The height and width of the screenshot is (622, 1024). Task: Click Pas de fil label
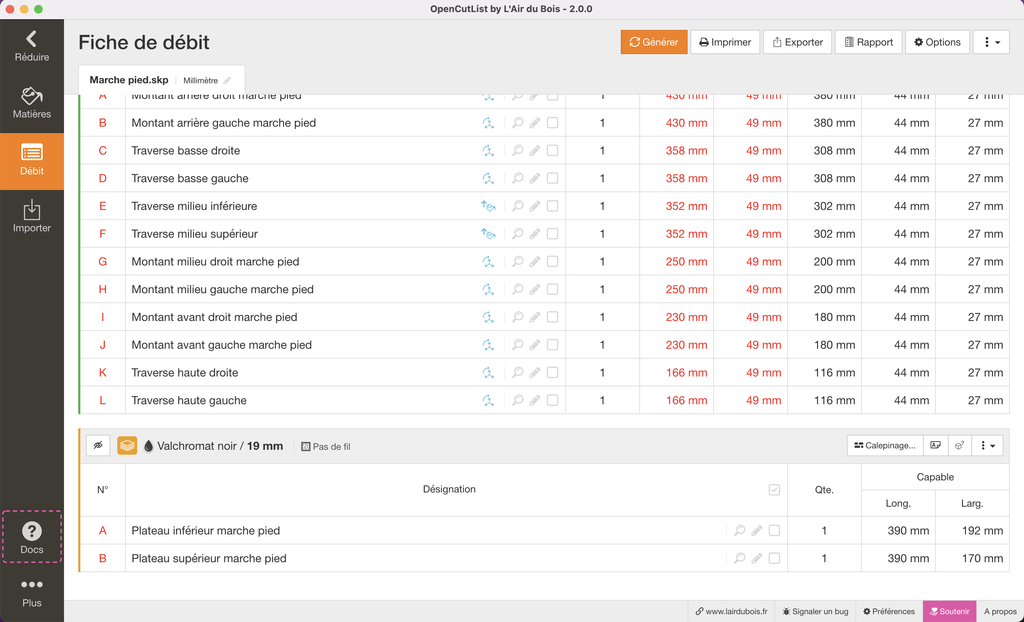(x=326, y=447)
